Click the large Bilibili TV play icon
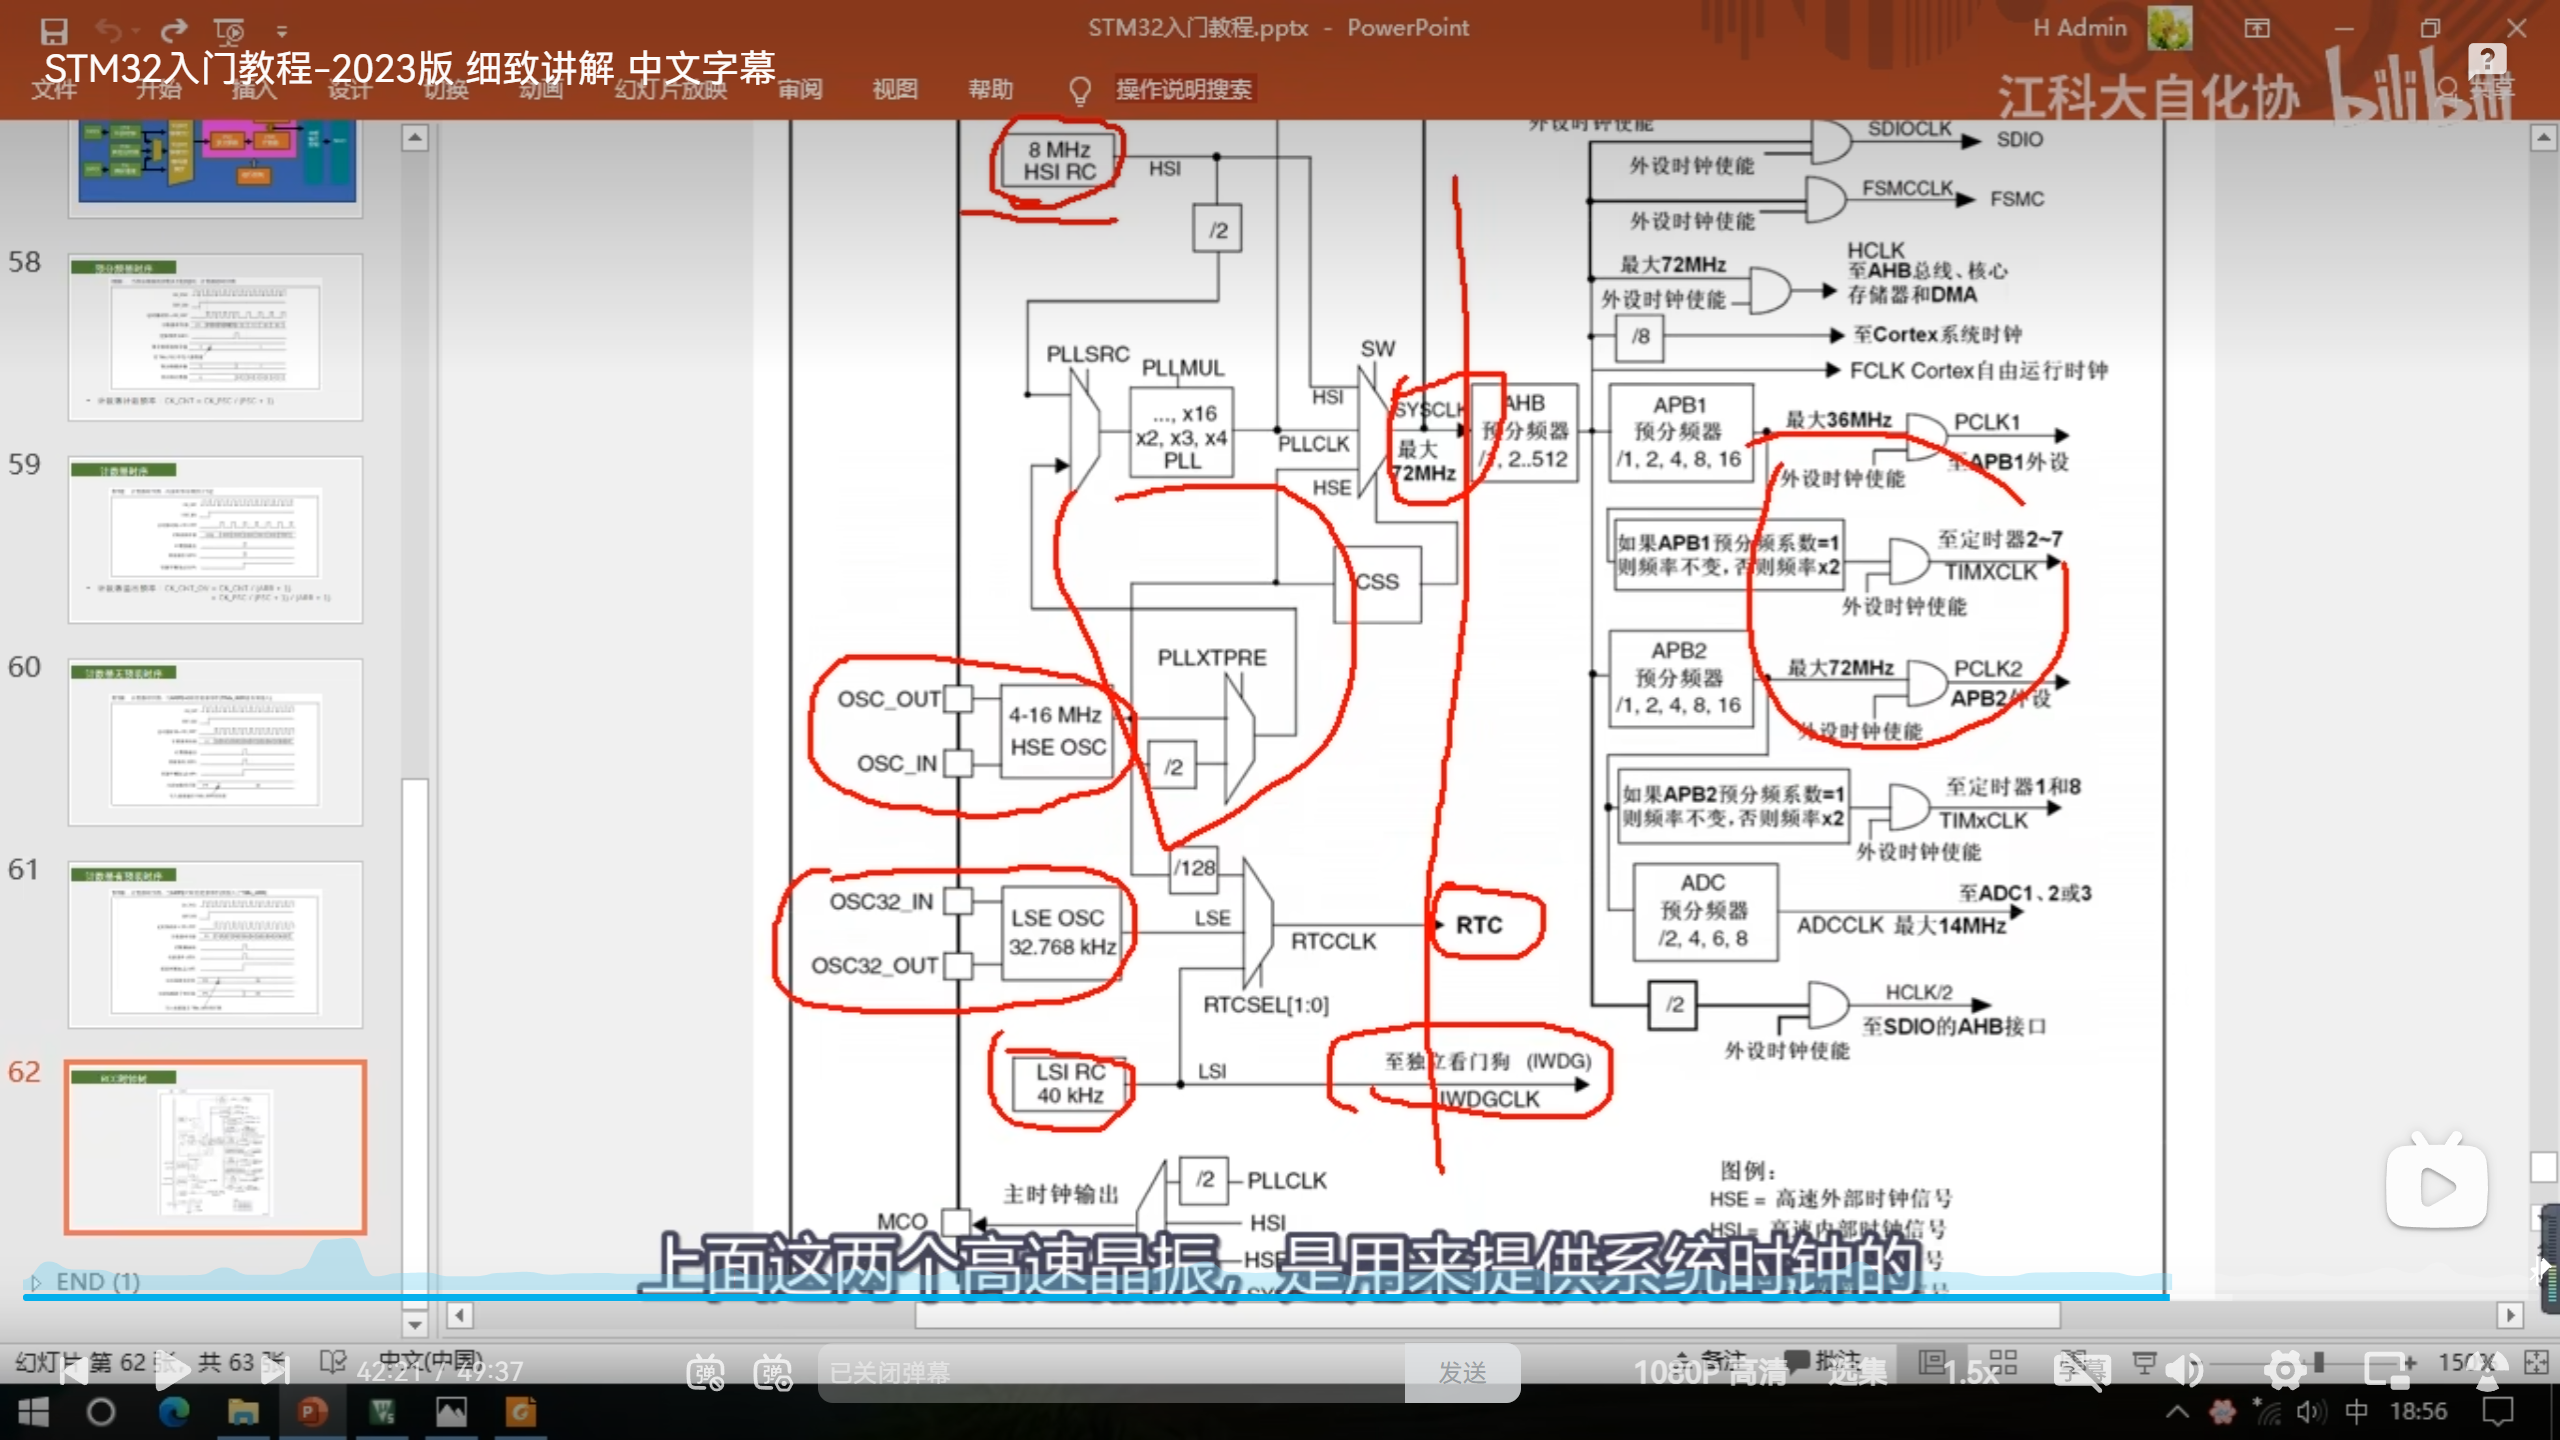This screenshot has height=1440, width=2560. click(x=2436, y=1186)
